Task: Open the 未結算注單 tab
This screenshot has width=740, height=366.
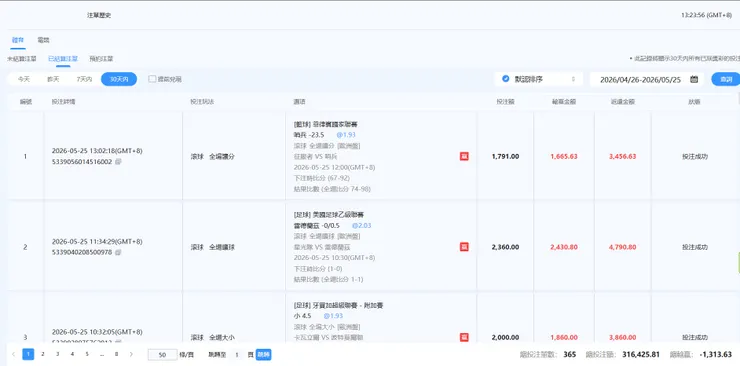Action: 22,59
